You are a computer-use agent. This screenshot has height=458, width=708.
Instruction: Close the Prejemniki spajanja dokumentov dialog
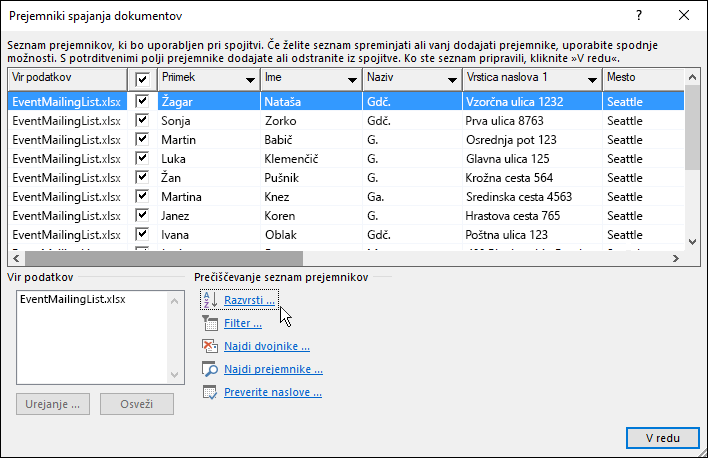(684, 15)
